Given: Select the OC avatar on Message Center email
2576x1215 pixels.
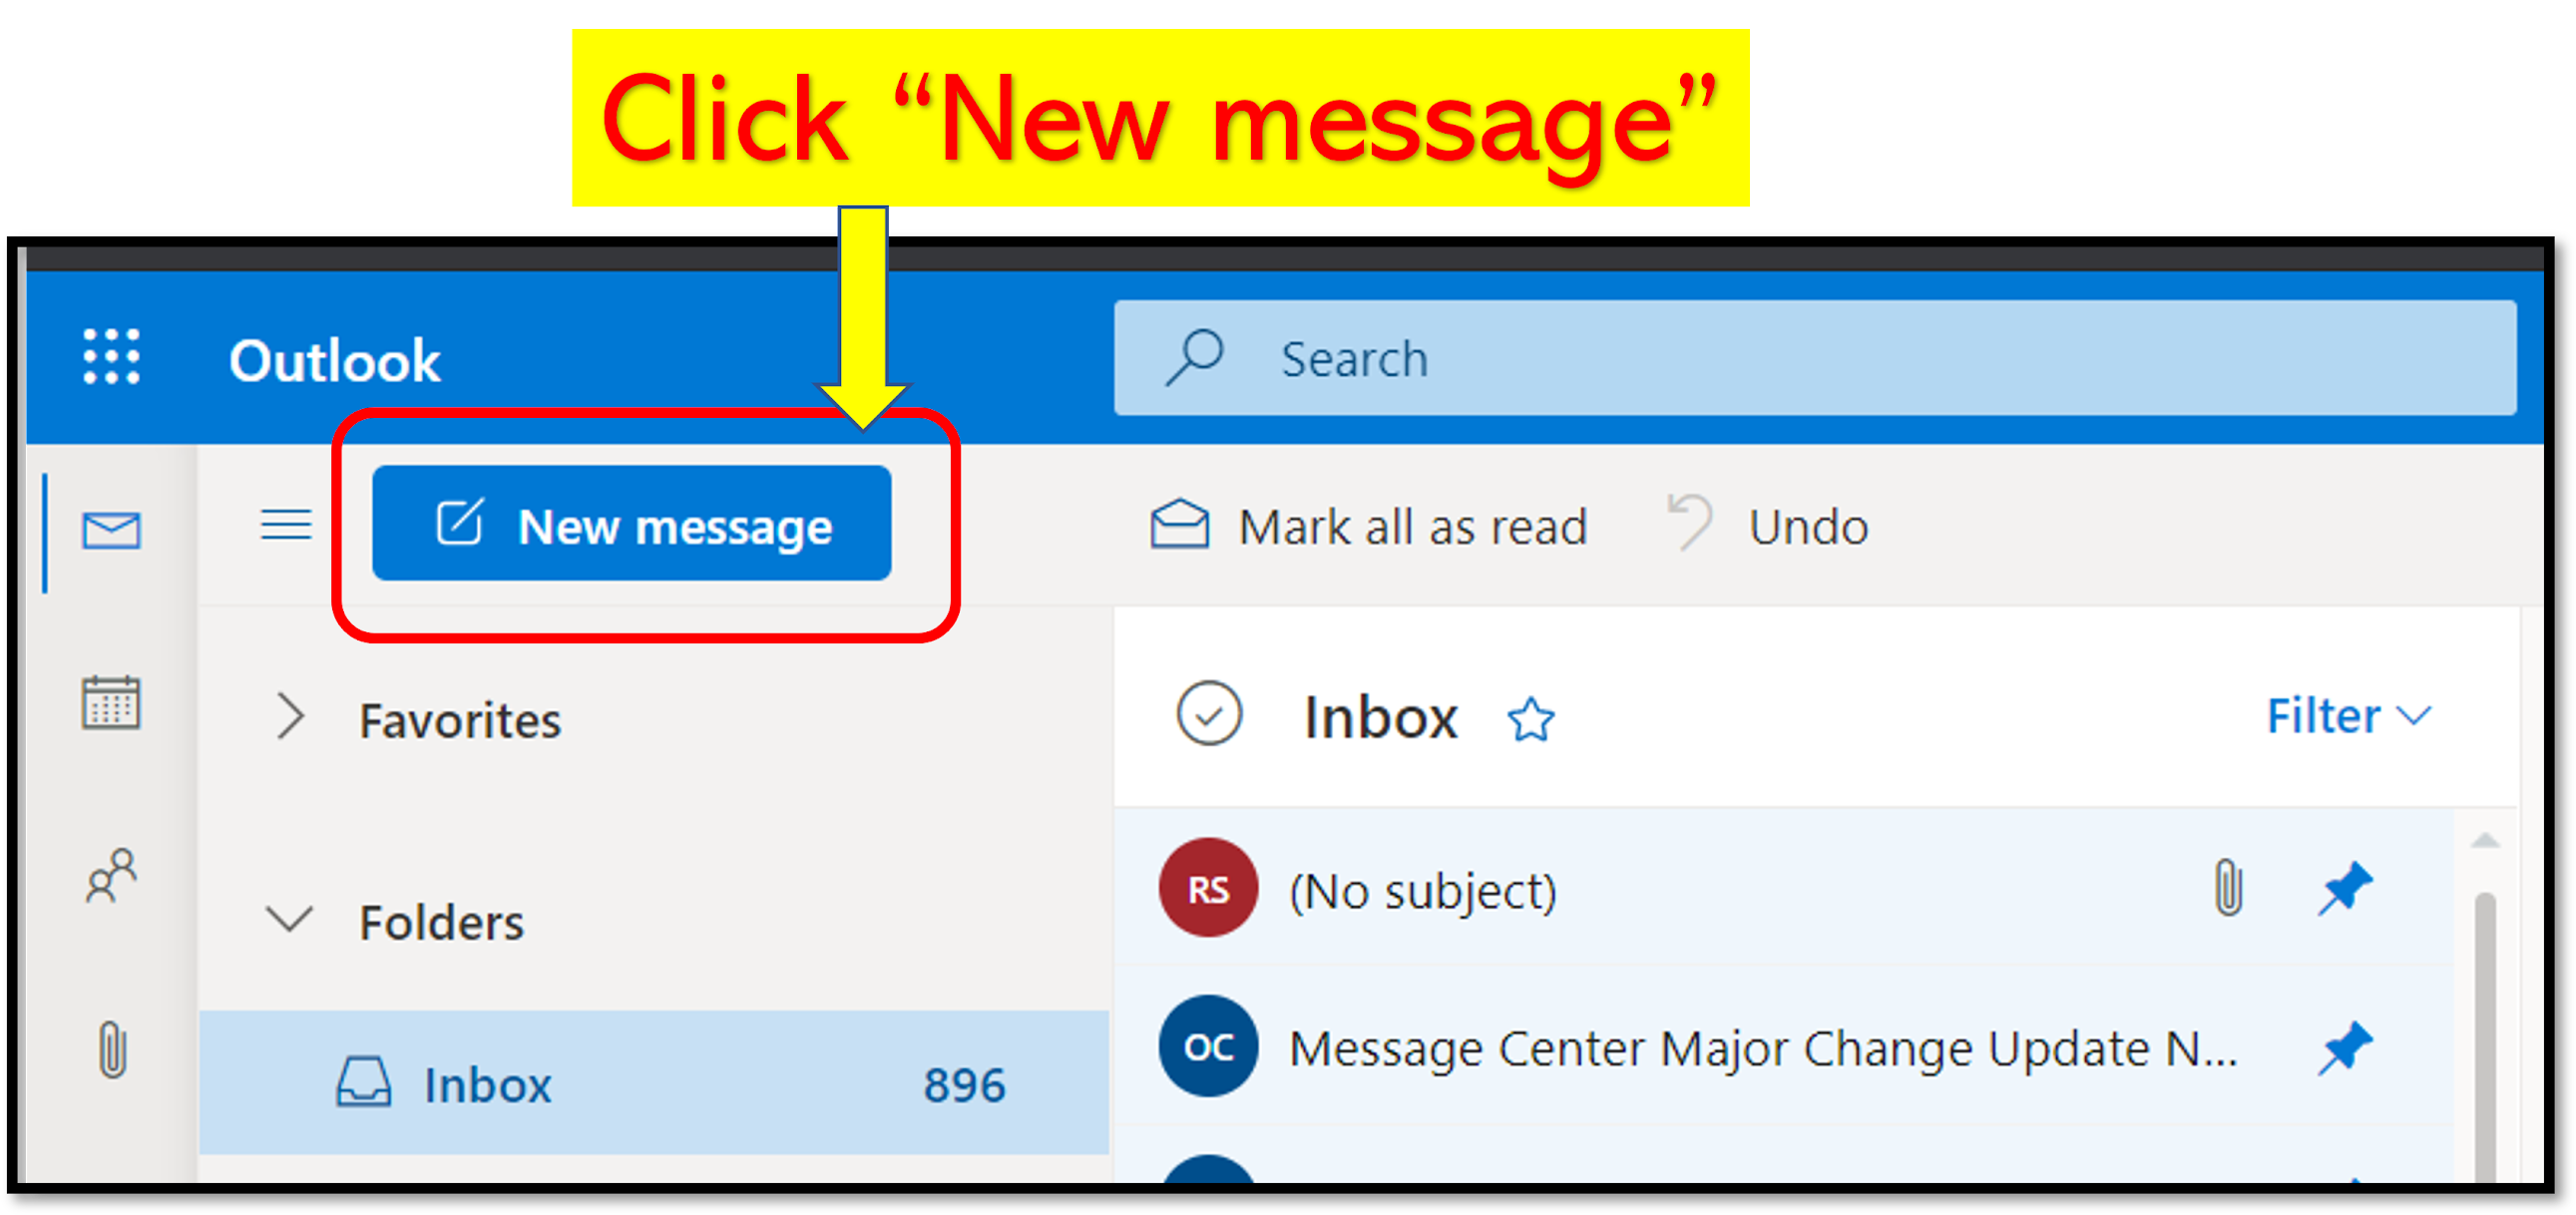Looking at the screenshot, I should [1208, 1047].
